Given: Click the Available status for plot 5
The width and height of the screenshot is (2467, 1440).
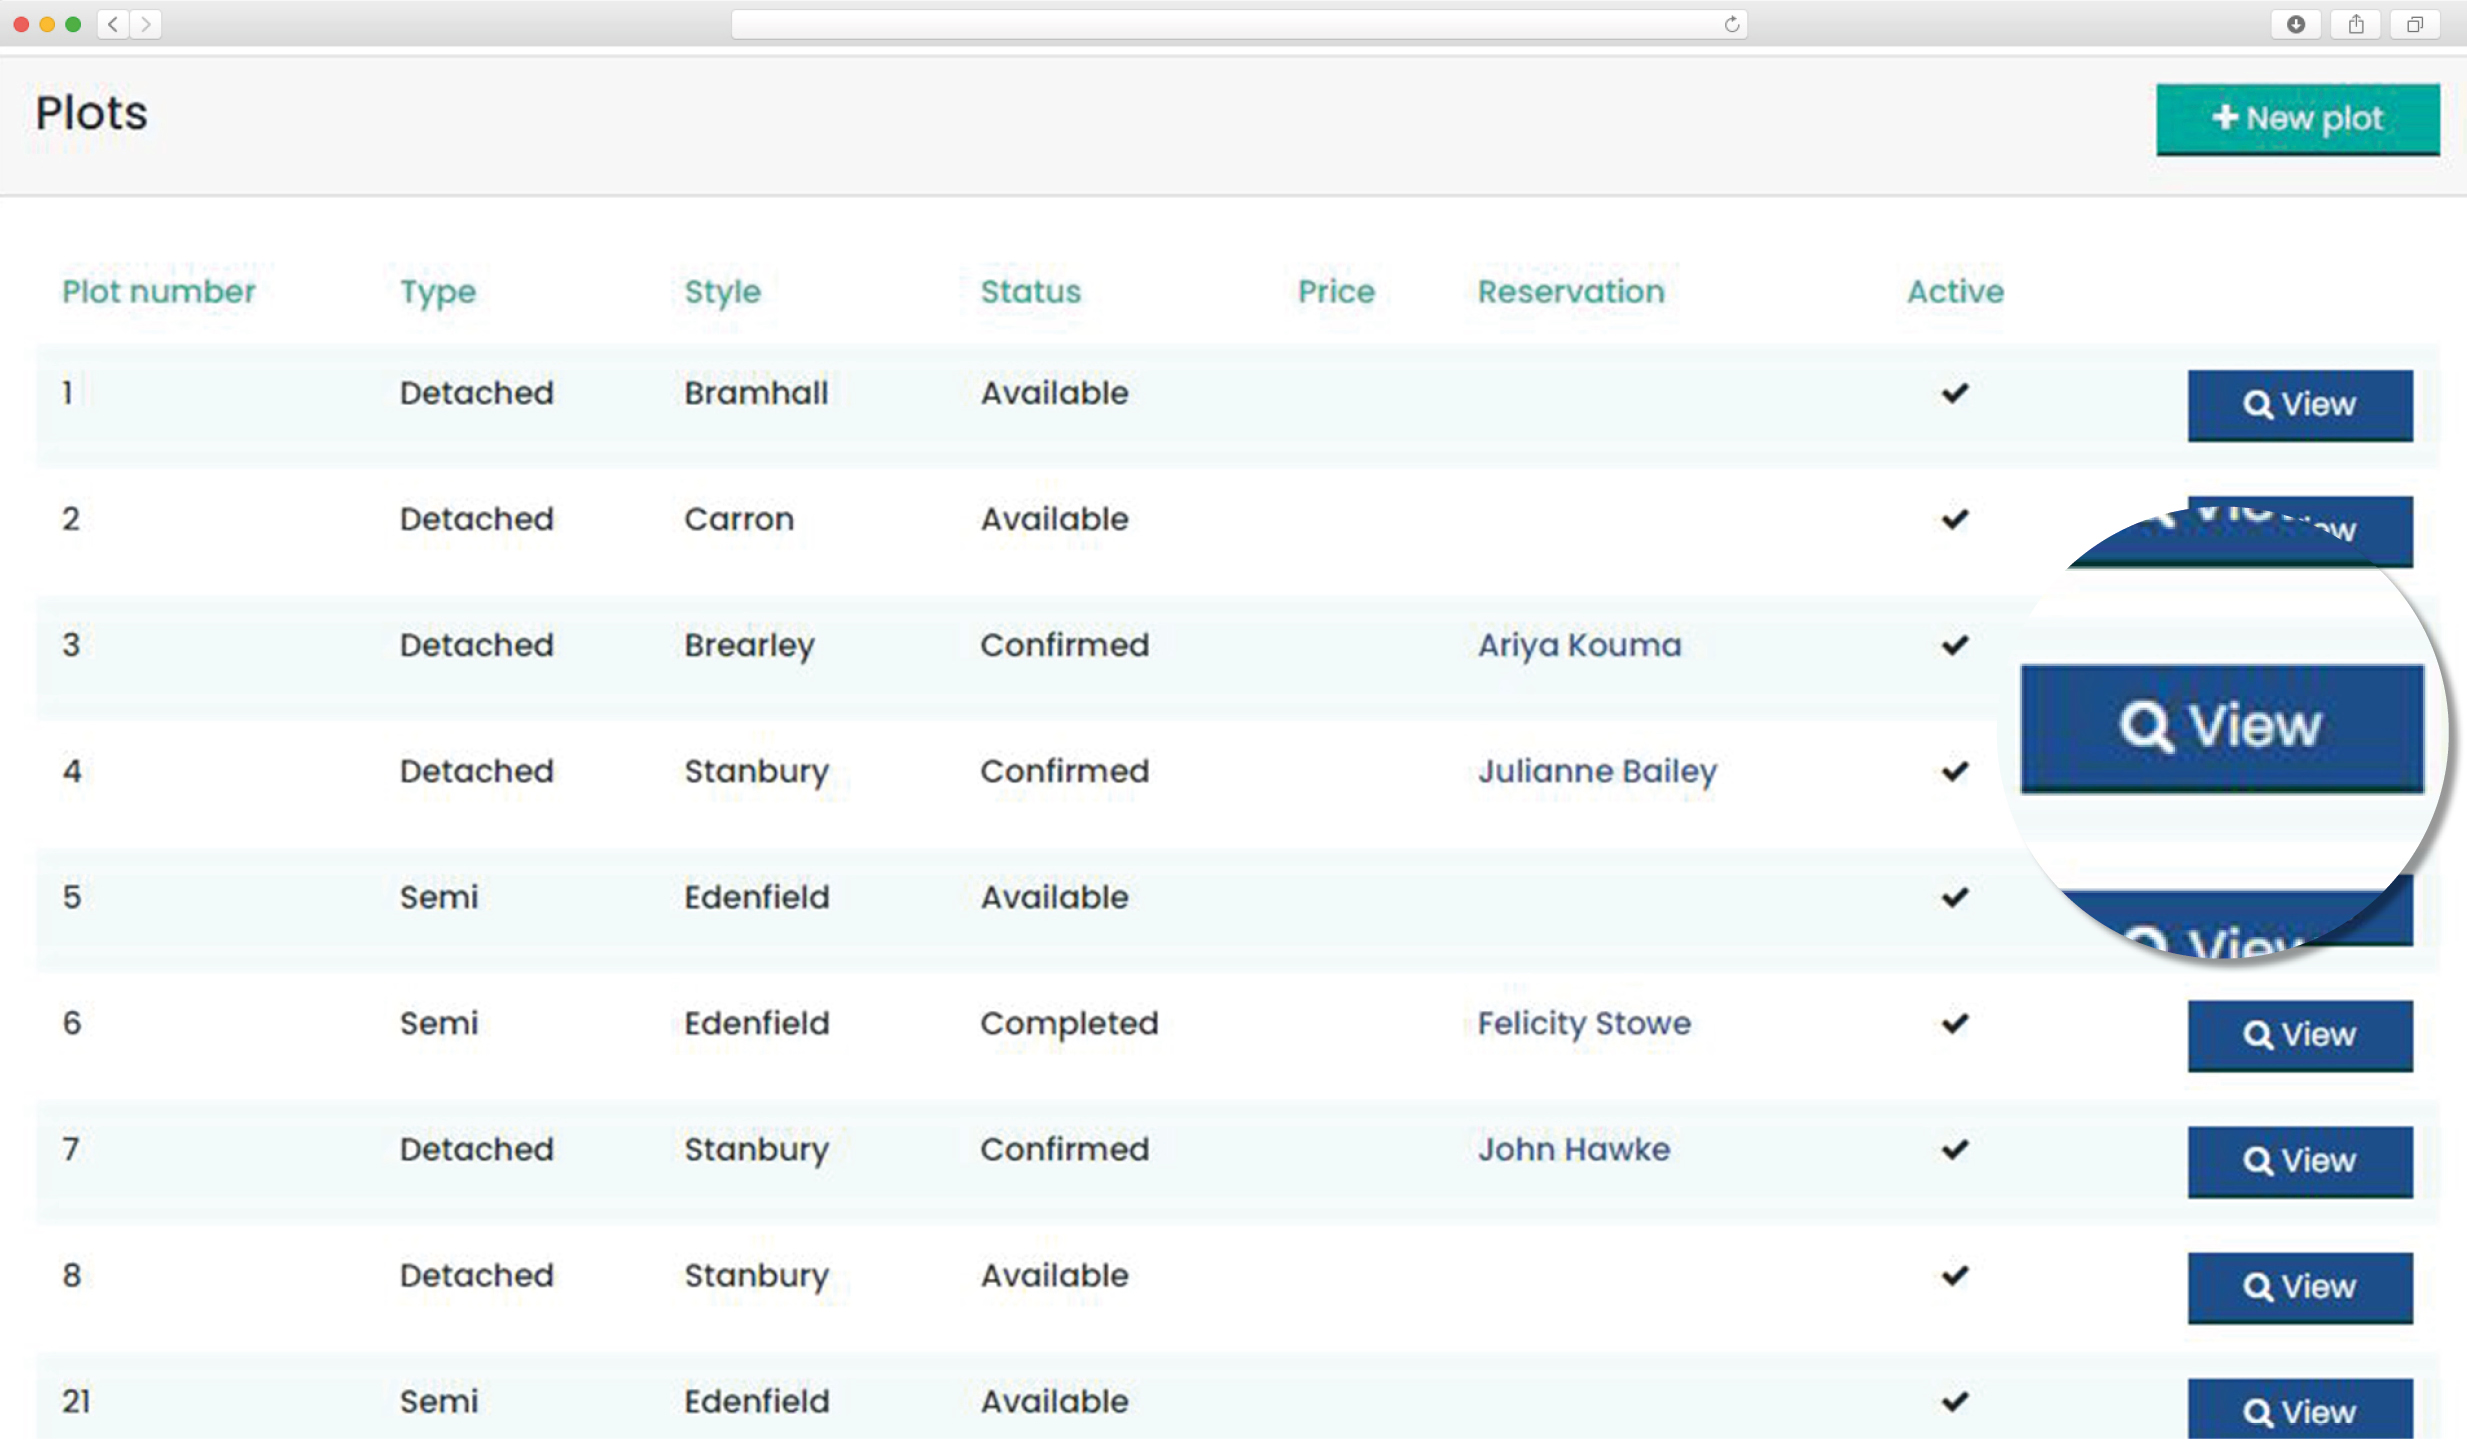Looking at the screenshot, I should pyautogui.click(x=1054, y=897).
